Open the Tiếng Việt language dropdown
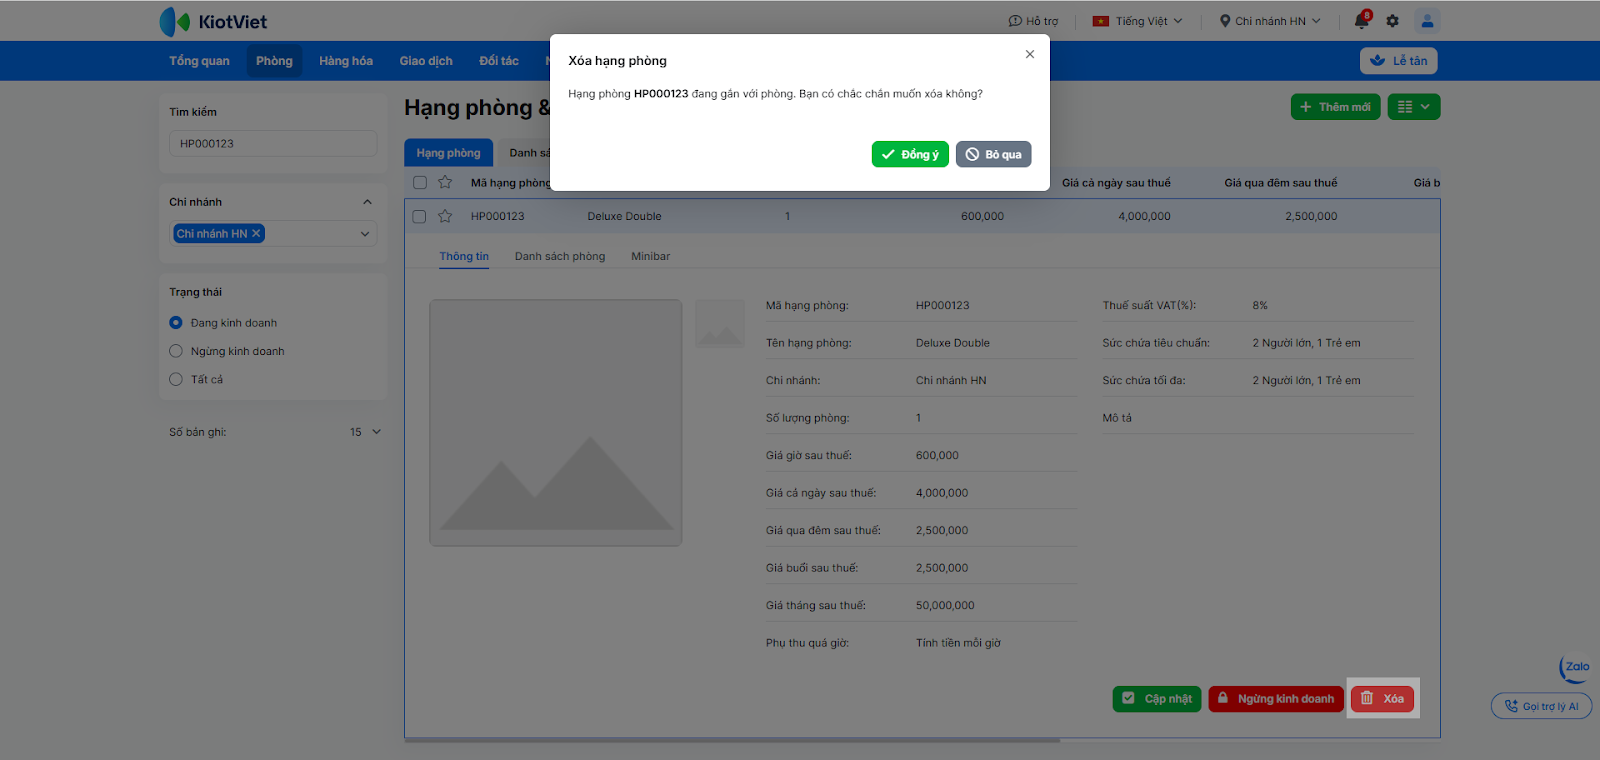 [1138, 21]
